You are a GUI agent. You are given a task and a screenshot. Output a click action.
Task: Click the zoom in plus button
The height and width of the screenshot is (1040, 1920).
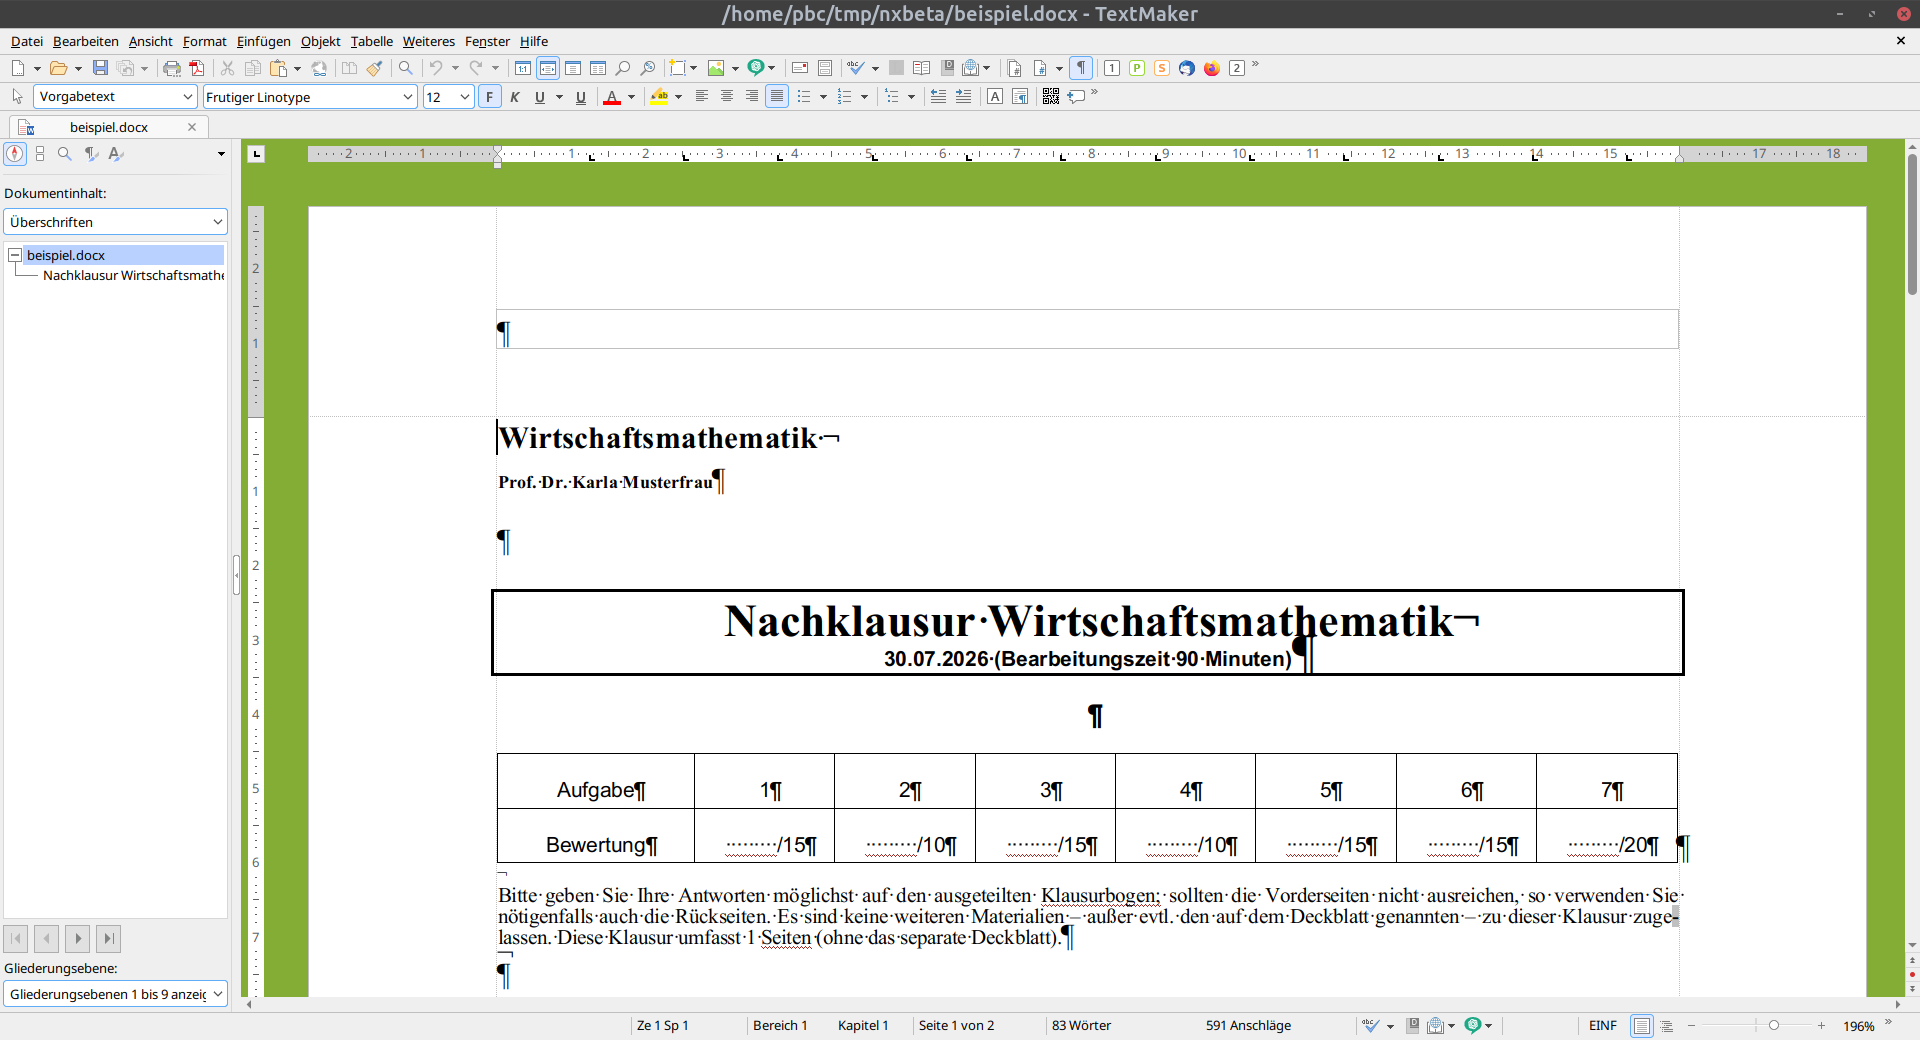click(x=1822, y=1026)
